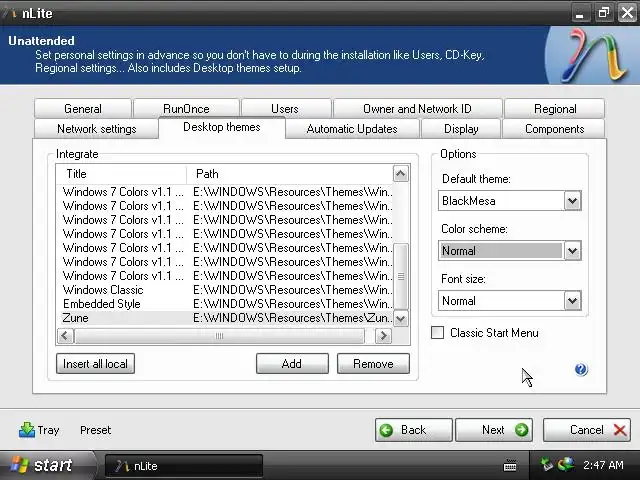Select the Desktop themes tab
The width and height of the screenshot is (640, 480).
[x=222, y=127]
